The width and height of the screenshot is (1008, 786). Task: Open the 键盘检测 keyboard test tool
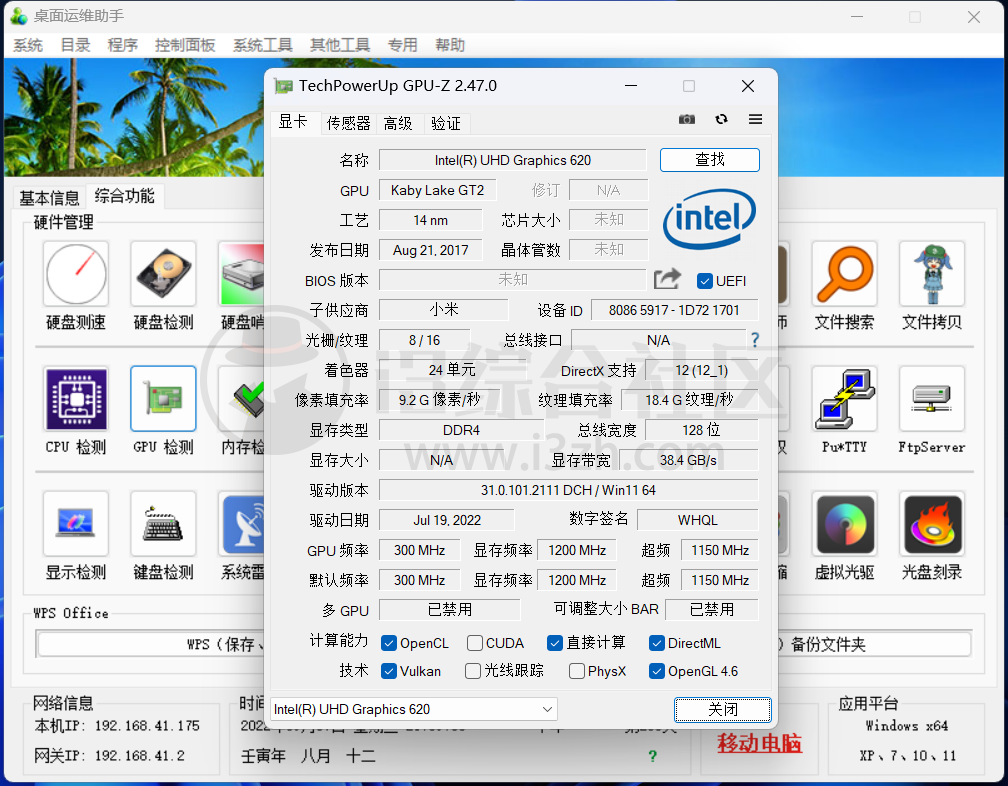163,524
